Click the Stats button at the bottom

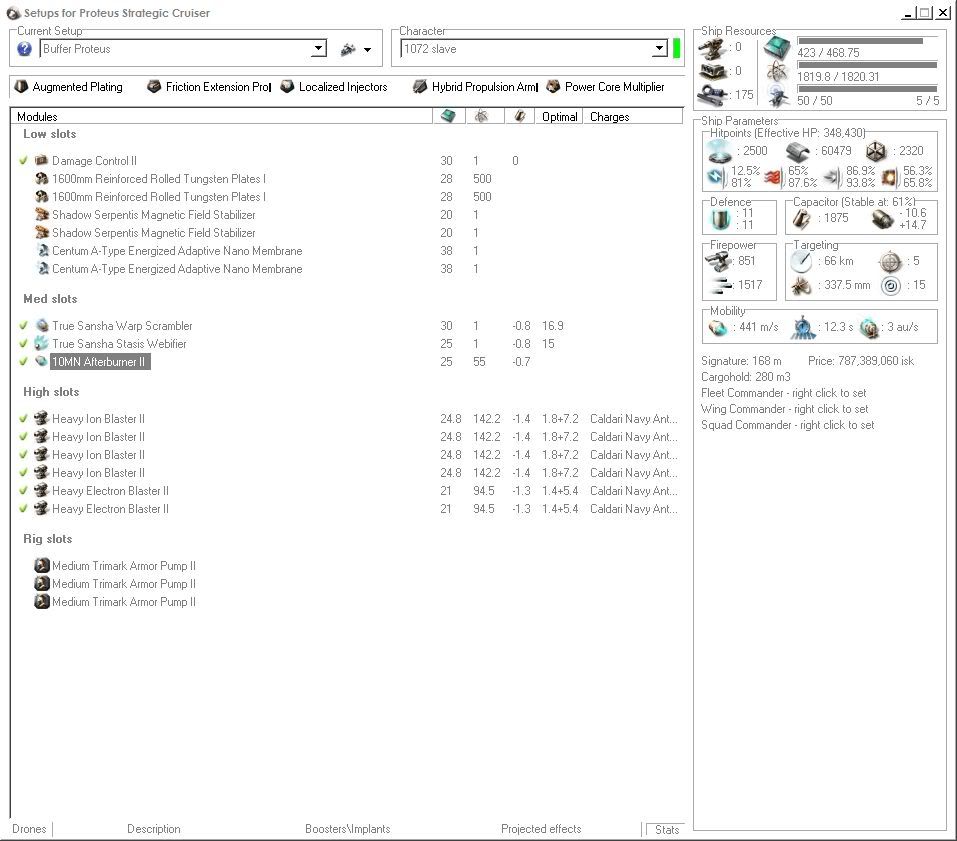pyautogui.click(x=666, y=830)
